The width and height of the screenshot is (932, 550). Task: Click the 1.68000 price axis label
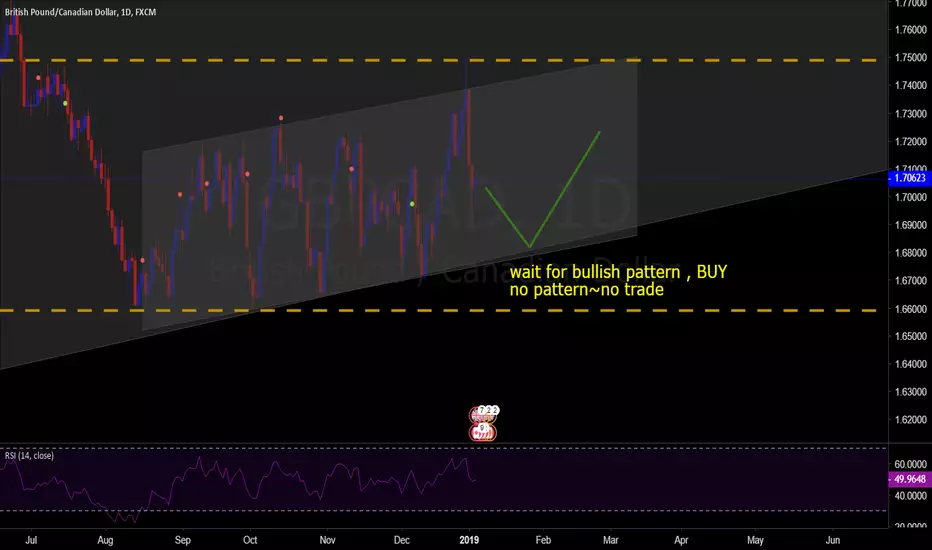click(911, 253)
